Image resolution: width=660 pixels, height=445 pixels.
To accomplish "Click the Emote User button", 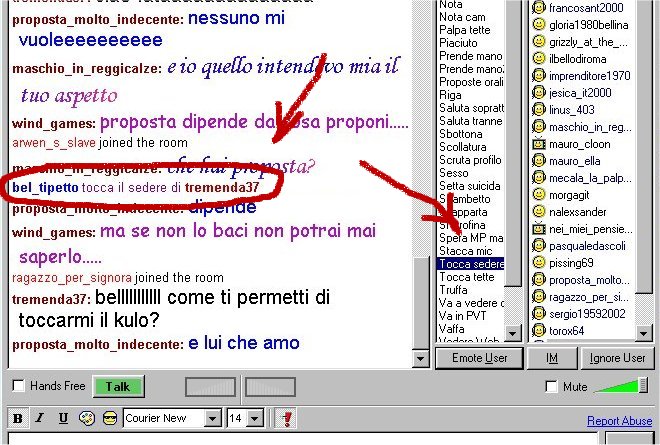I will tap(479, 358).
